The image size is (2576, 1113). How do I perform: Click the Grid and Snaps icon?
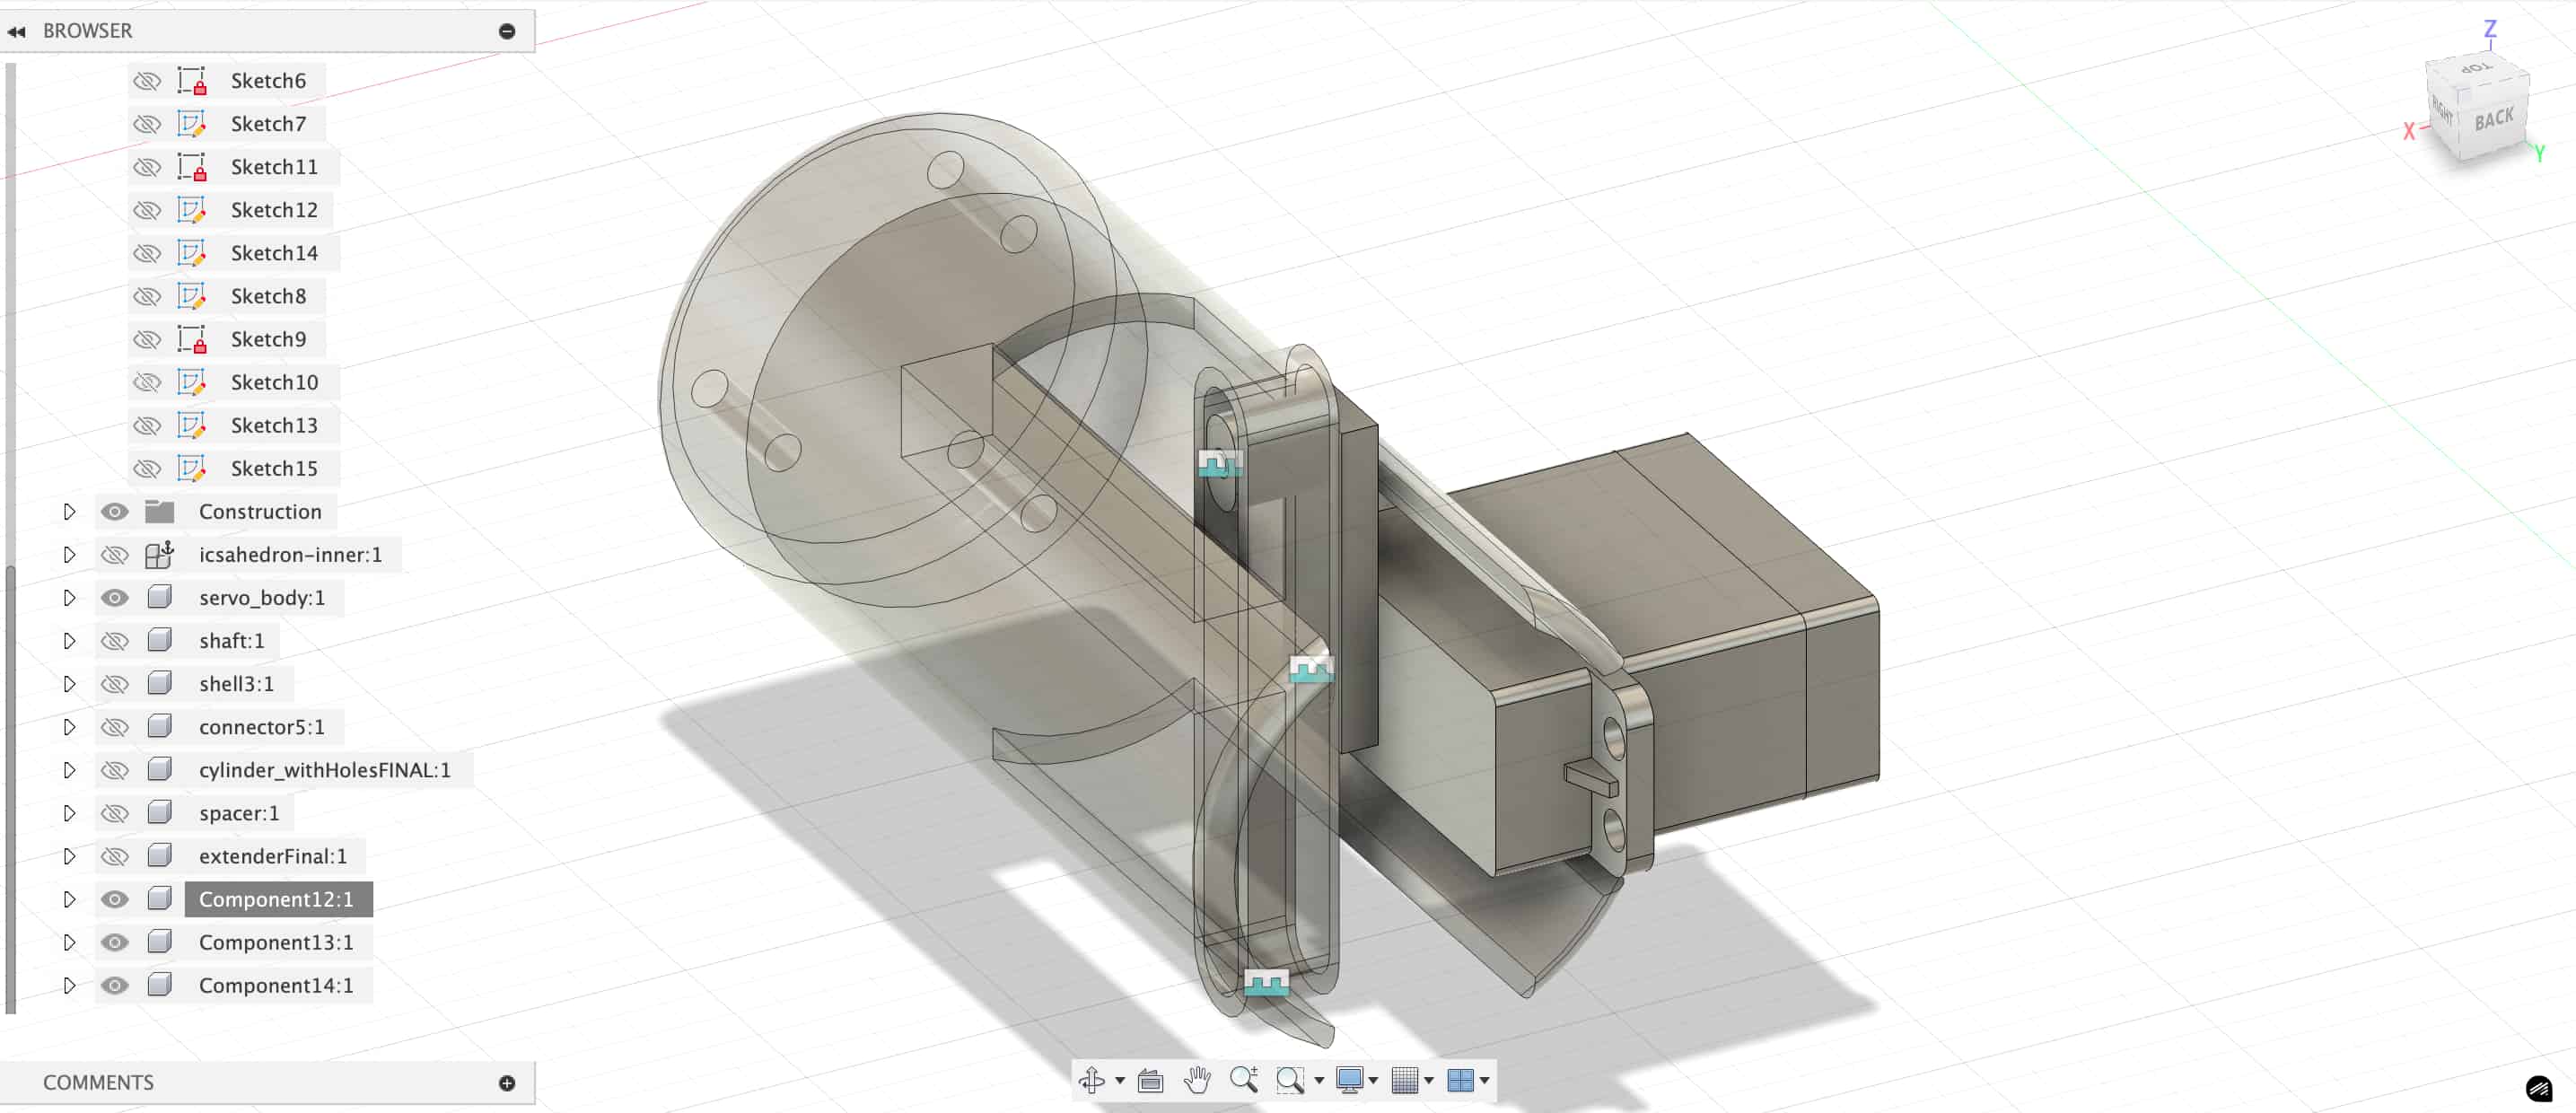coord(1404,1080)
